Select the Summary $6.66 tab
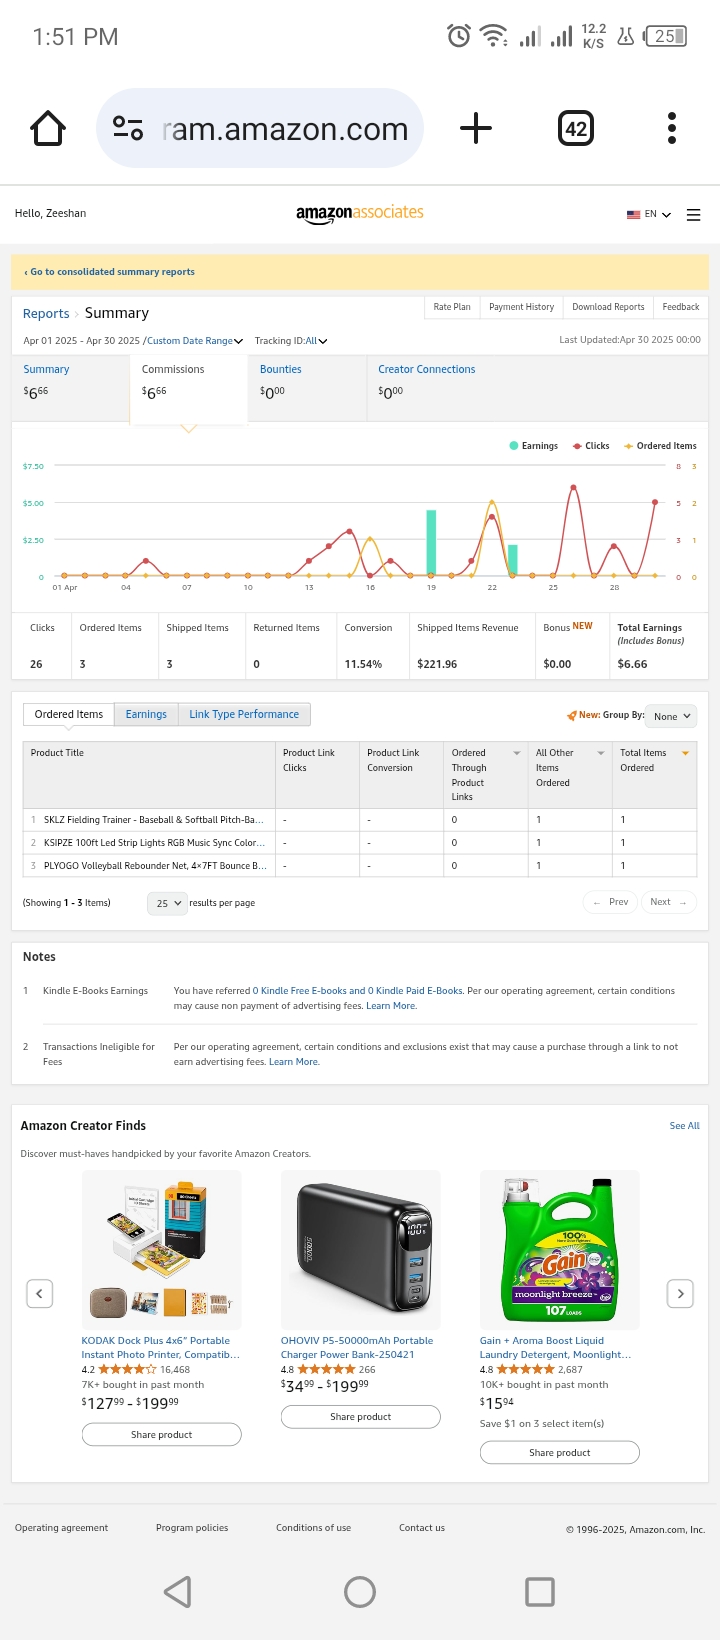This screenshot has width=720, height=1640. click(x=70, y=388)
